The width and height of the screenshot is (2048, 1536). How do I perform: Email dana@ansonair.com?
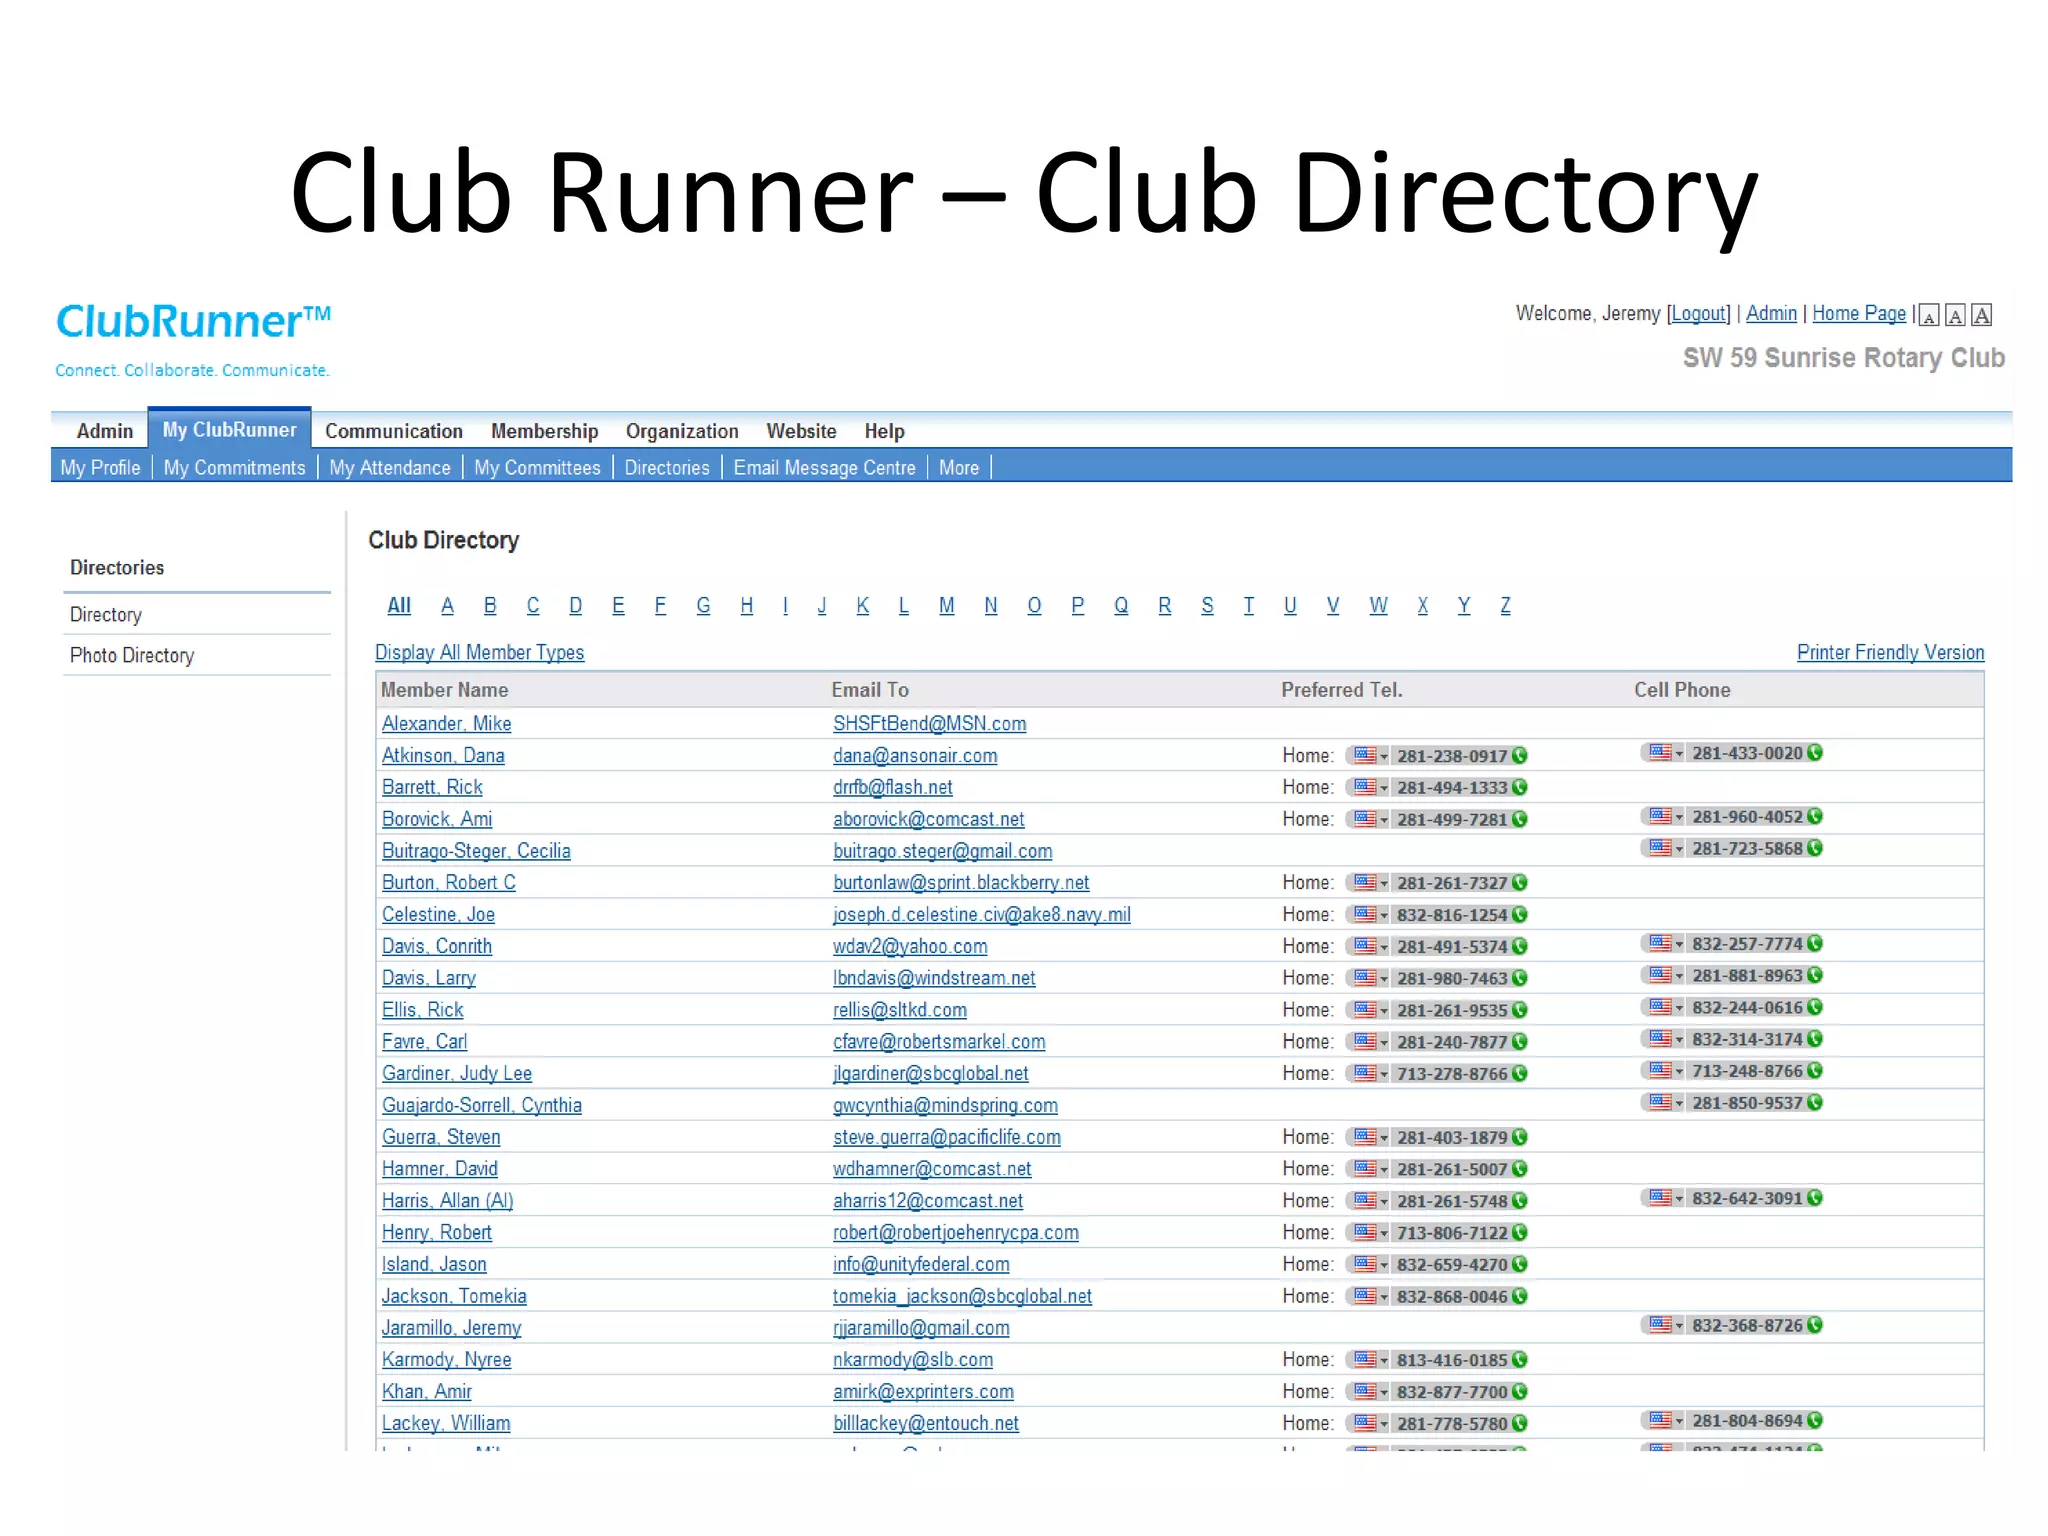pos(915,756)
